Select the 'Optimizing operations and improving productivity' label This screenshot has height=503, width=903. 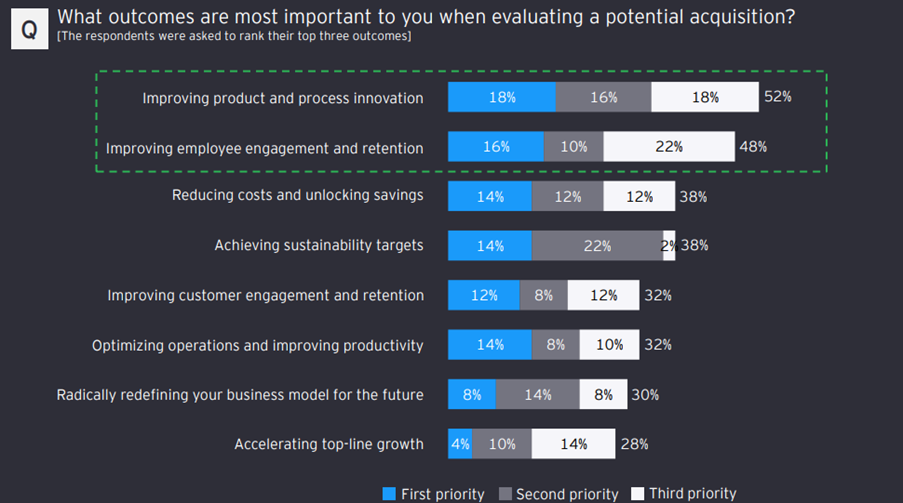(258, 345)
